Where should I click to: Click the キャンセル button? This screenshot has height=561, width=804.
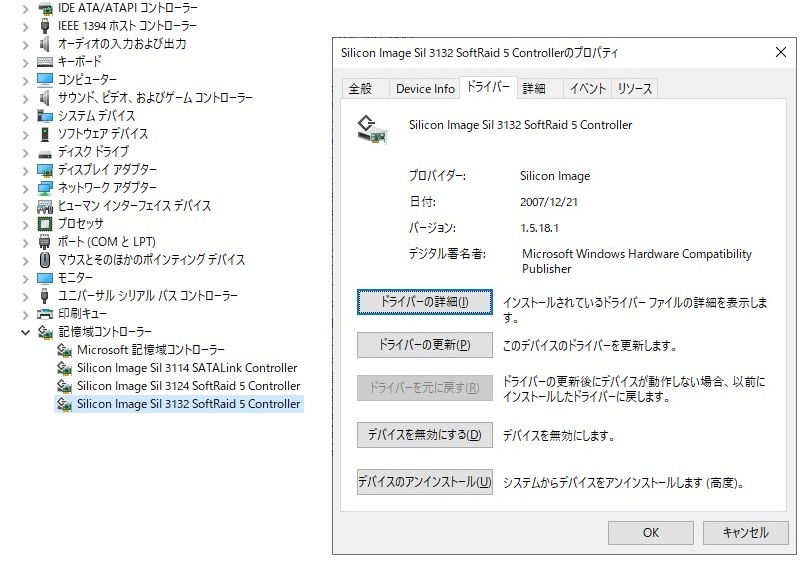pyautogui.click(x=746, y=533)
